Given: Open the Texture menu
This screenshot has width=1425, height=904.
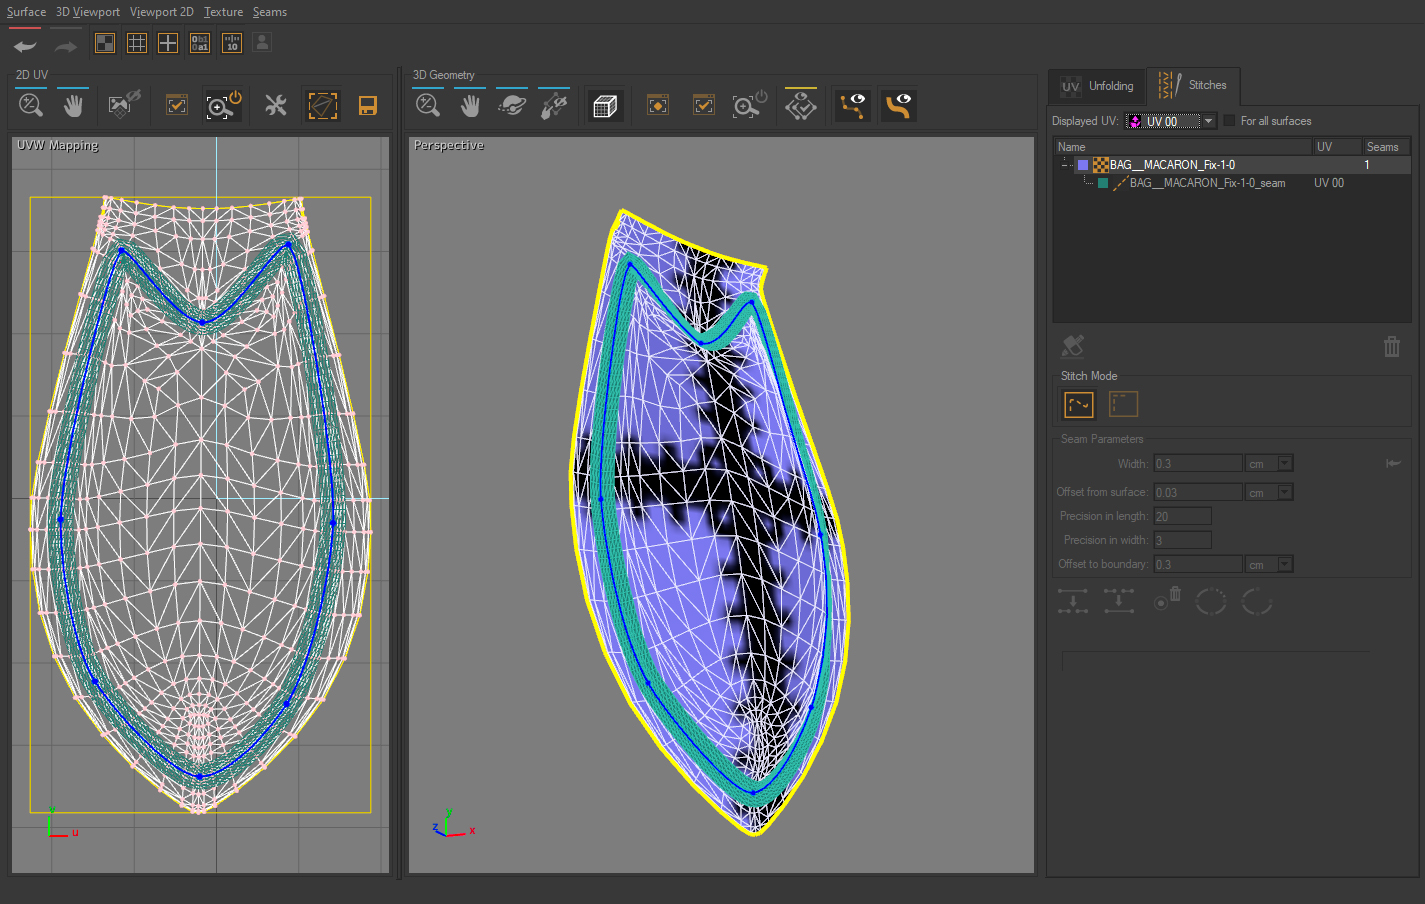Looking at the screenshot, I should pos(223,12).
